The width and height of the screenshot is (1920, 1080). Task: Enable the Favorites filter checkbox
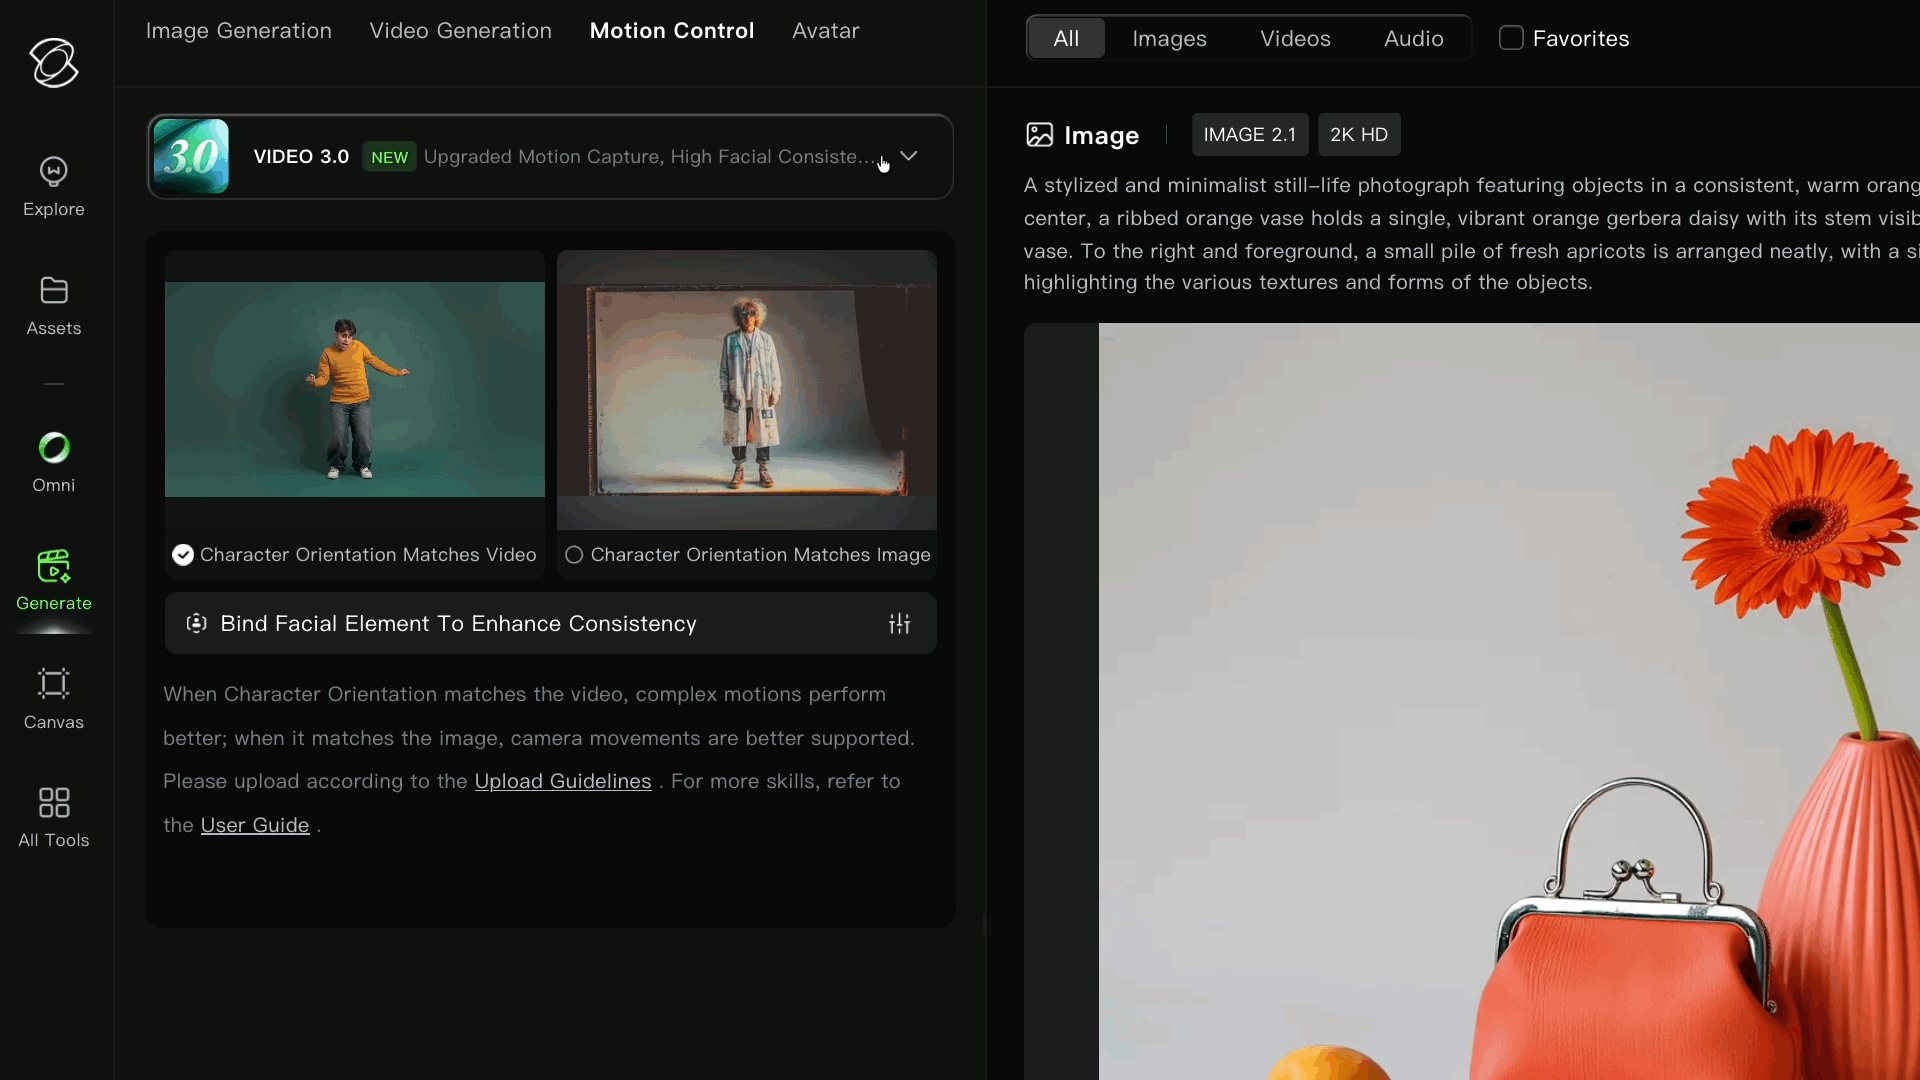tap(1511, 38)
